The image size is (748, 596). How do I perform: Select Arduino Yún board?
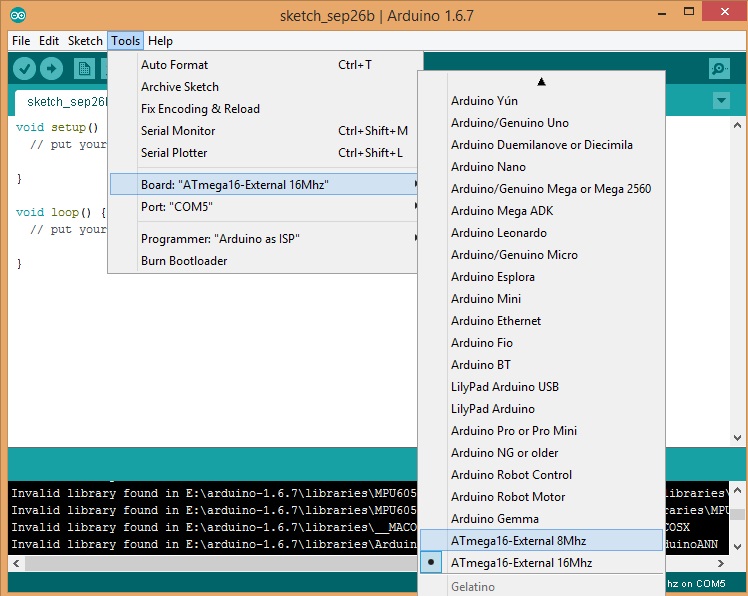click(x=541, y=101)
